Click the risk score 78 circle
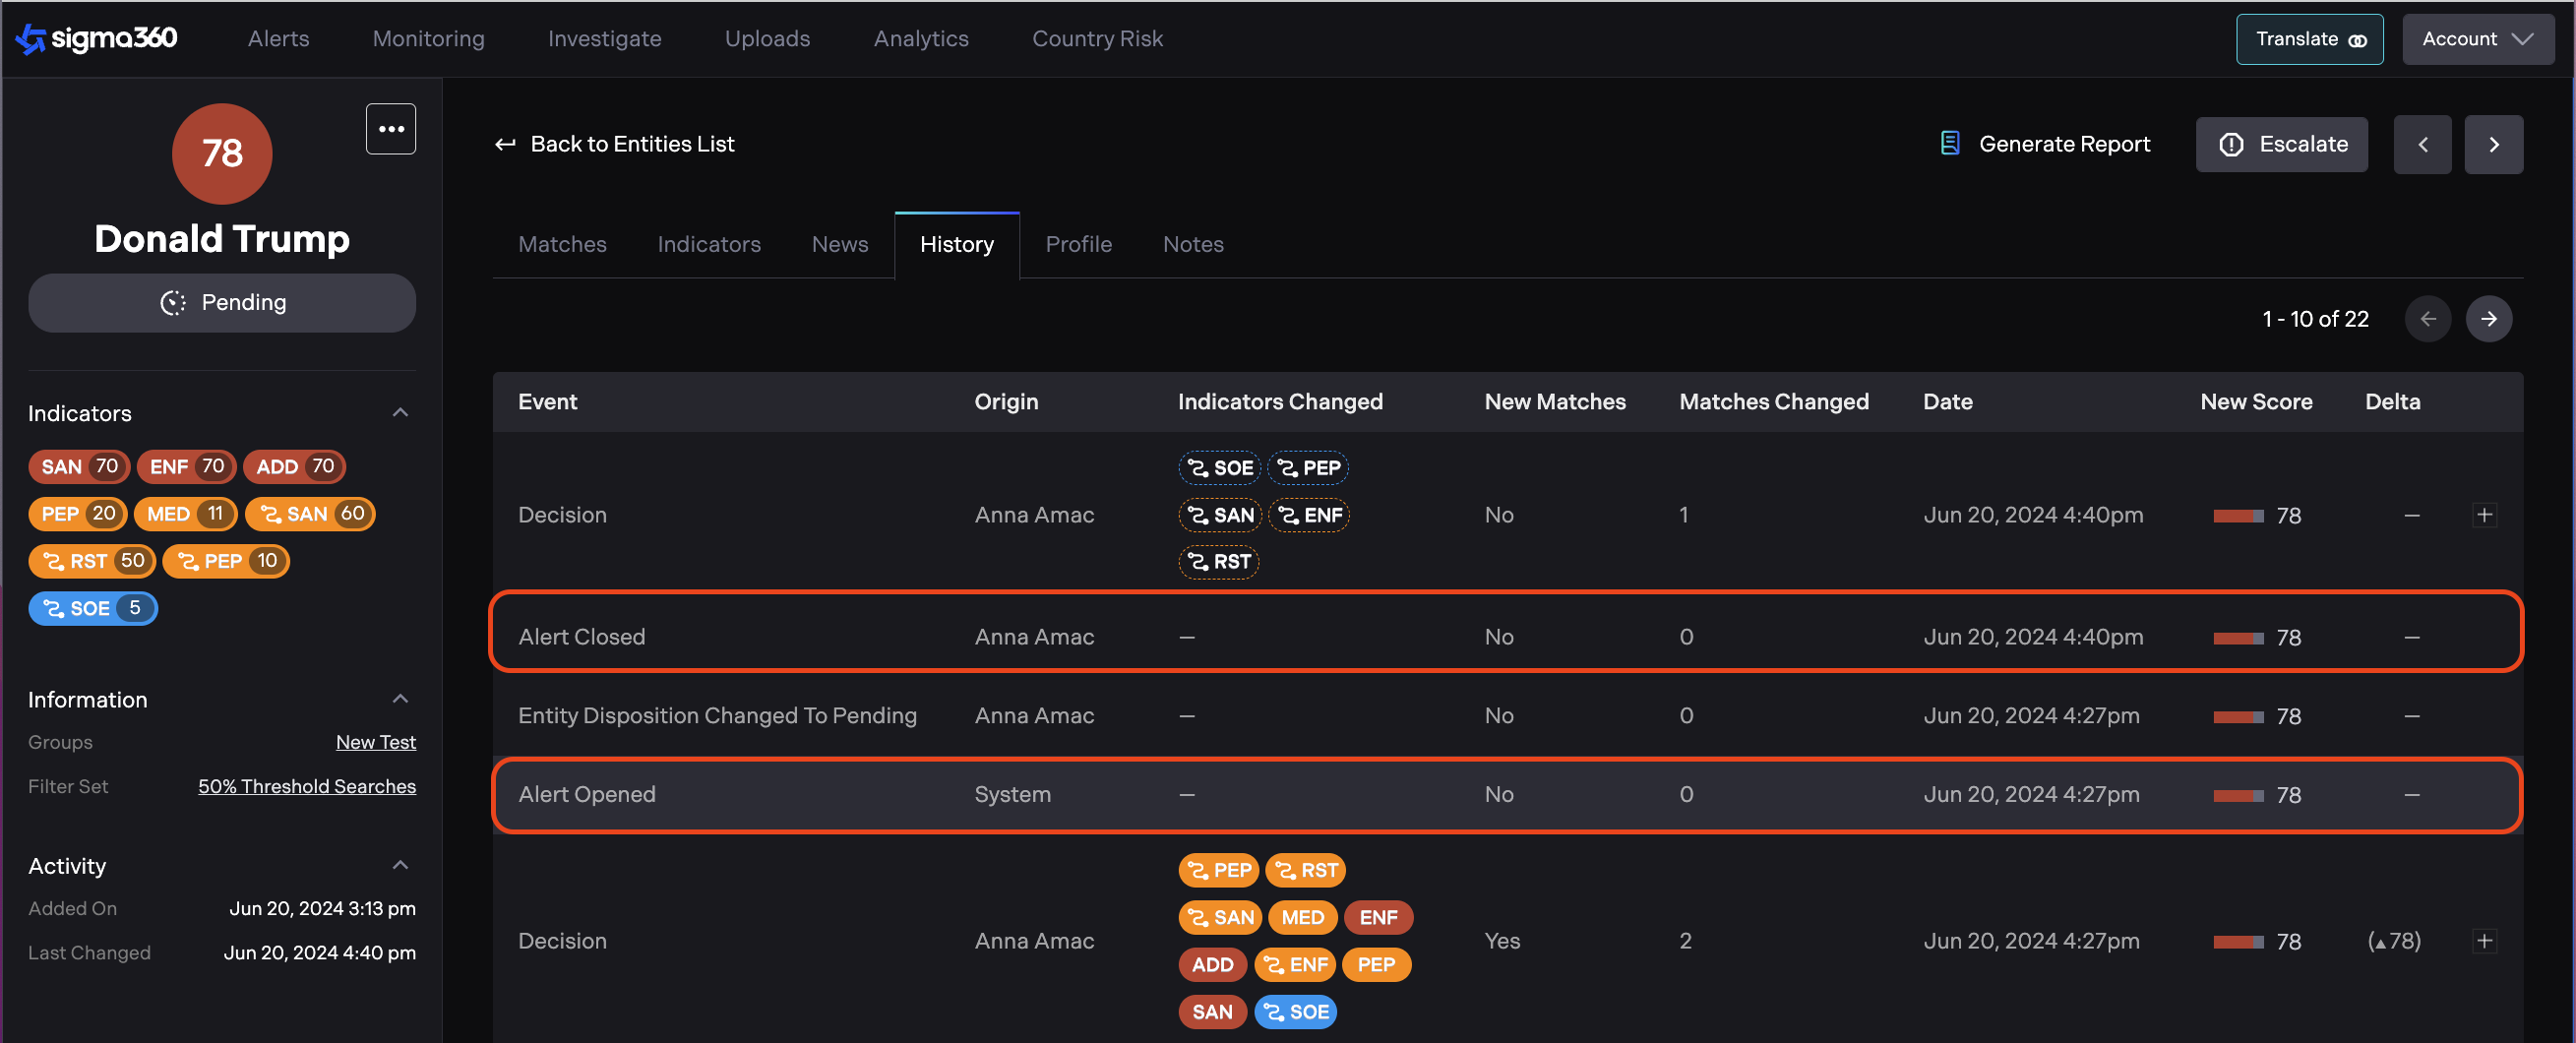The width and height of the screenshot is (2576, 1043). (x=222, y=154)
